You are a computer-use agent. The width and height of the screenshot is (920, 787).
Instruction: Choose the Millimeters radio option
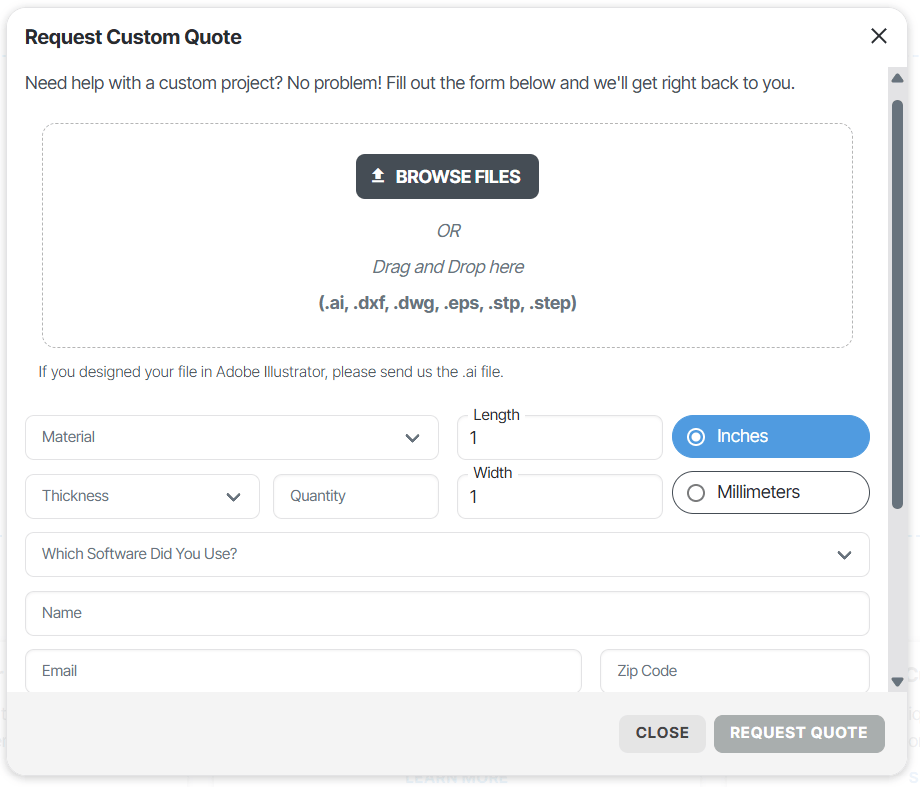(697, 493)
